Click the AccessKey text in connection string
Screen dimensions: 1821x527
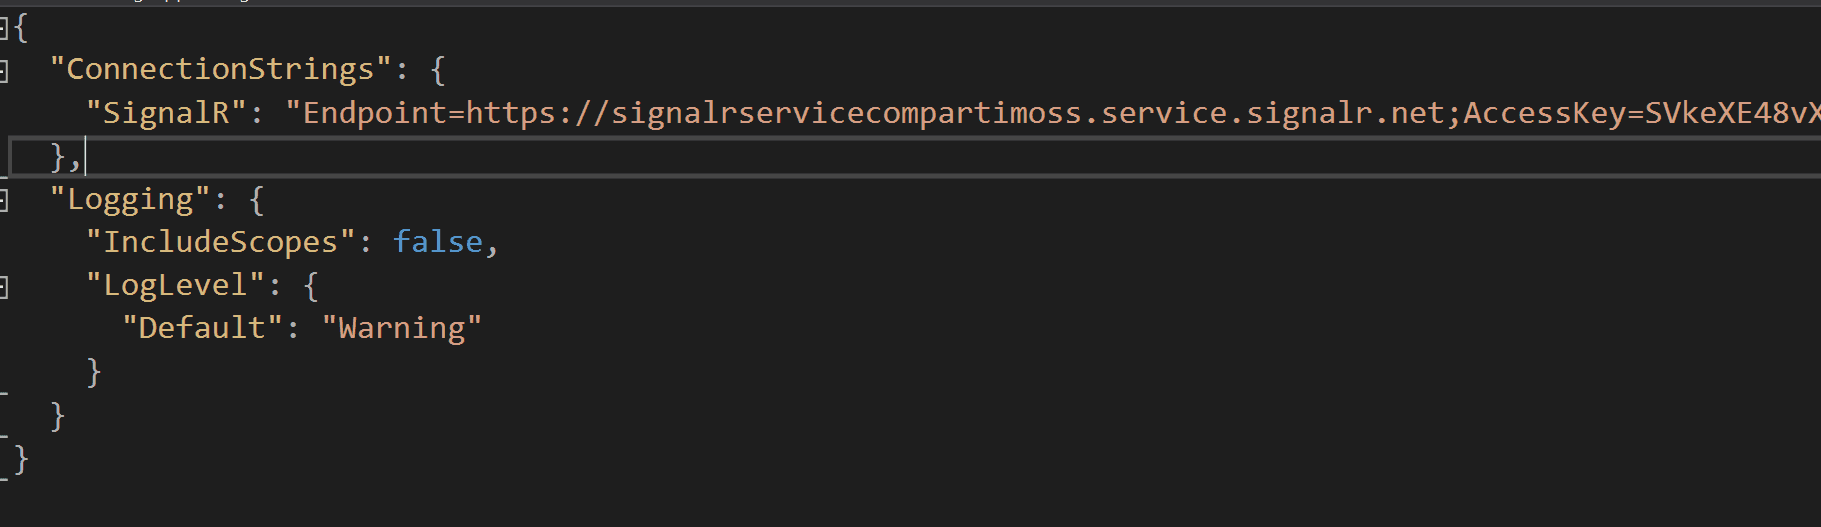[x=1544, y=113]
